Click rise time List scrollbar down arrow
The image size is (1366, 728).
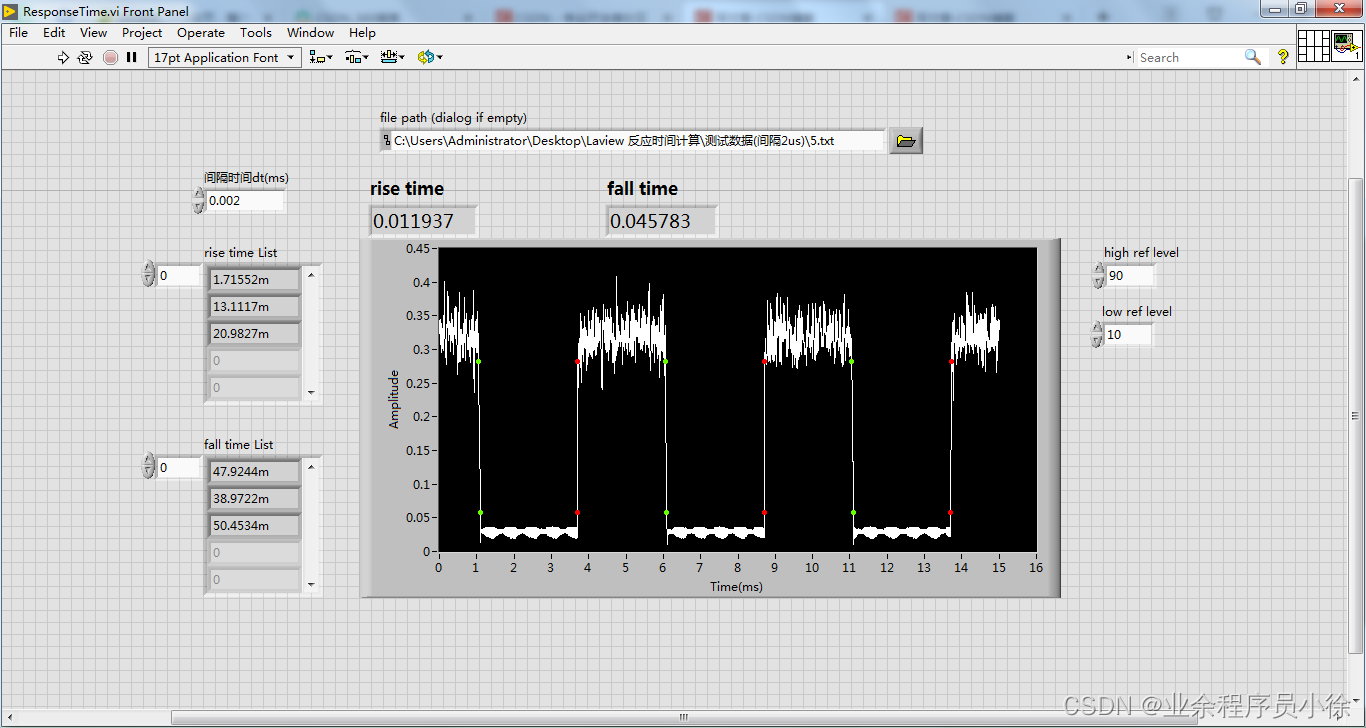click(x=311, y=393)
